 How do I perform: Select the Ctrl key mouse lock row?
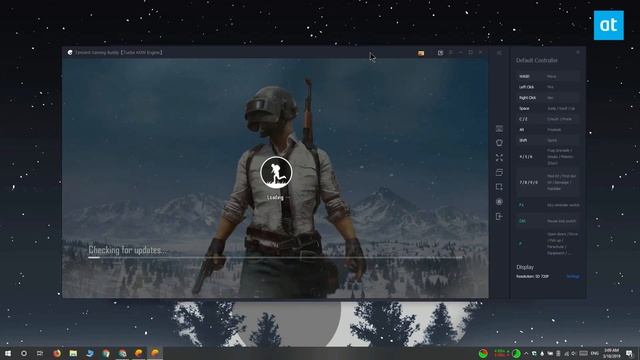click(x=547, y=221)
